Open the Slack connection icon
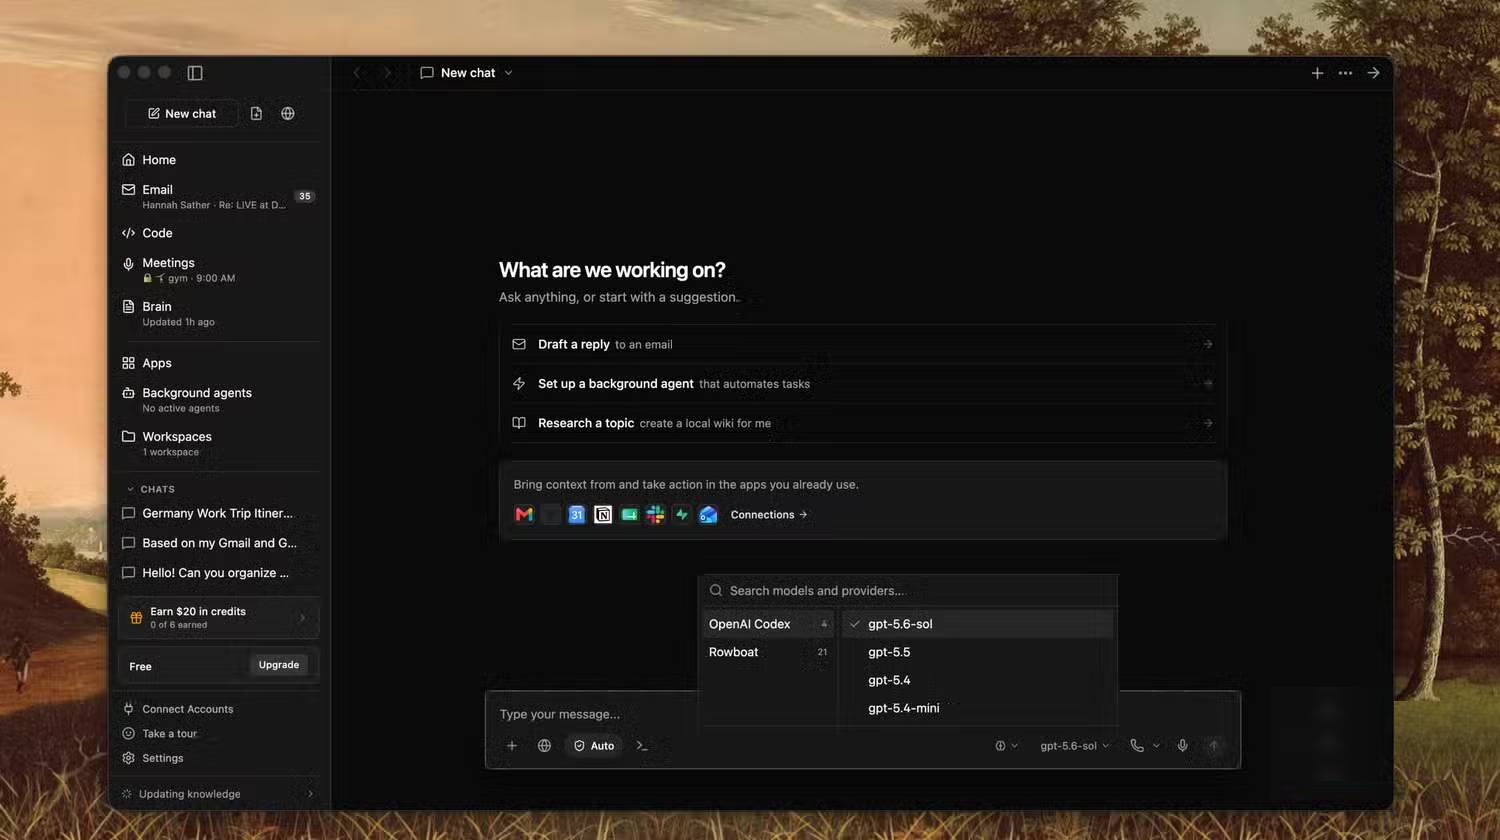1500x840 pixels. click(655, 515)
